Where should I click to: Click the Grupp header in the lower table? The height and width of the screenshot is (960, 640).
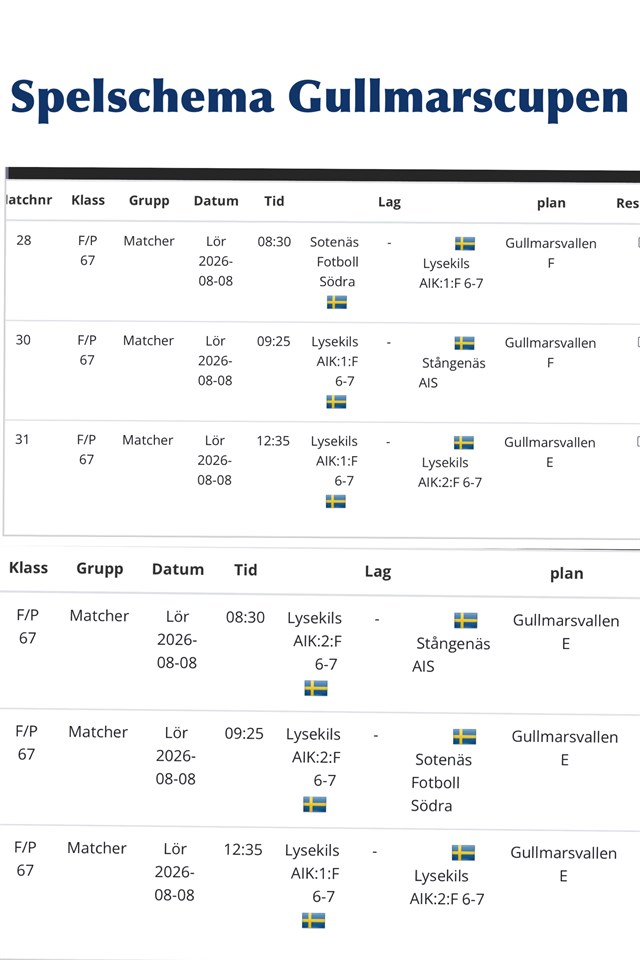[99, 569]
